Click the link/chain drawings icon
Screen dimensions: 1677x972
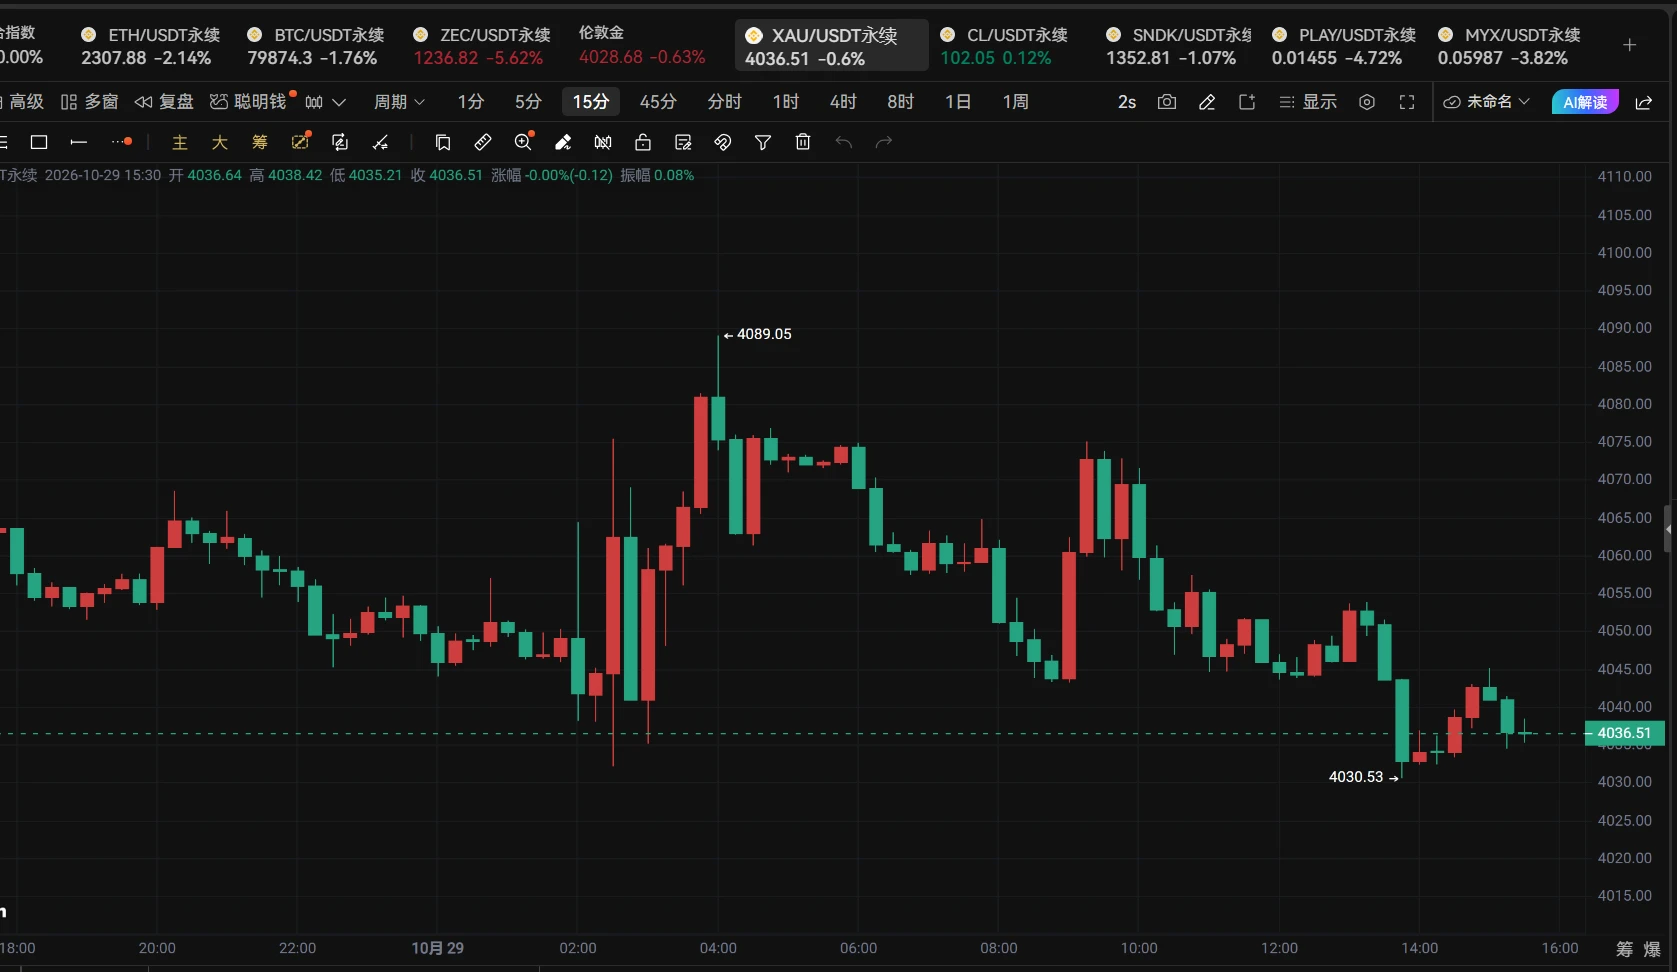[x=723, y=142]
